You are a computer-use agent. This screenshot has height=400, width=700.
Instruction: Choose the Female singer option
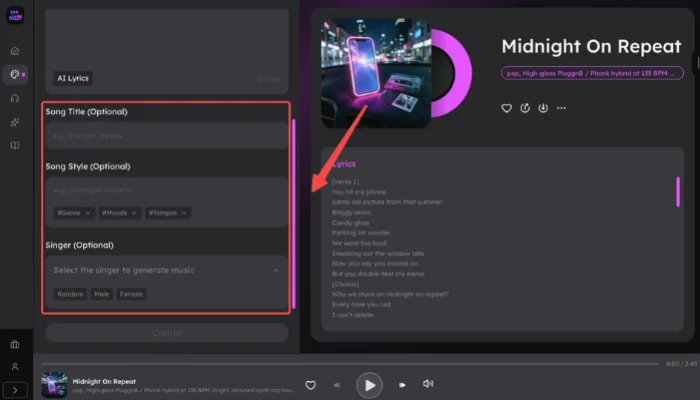coord(133,294)
